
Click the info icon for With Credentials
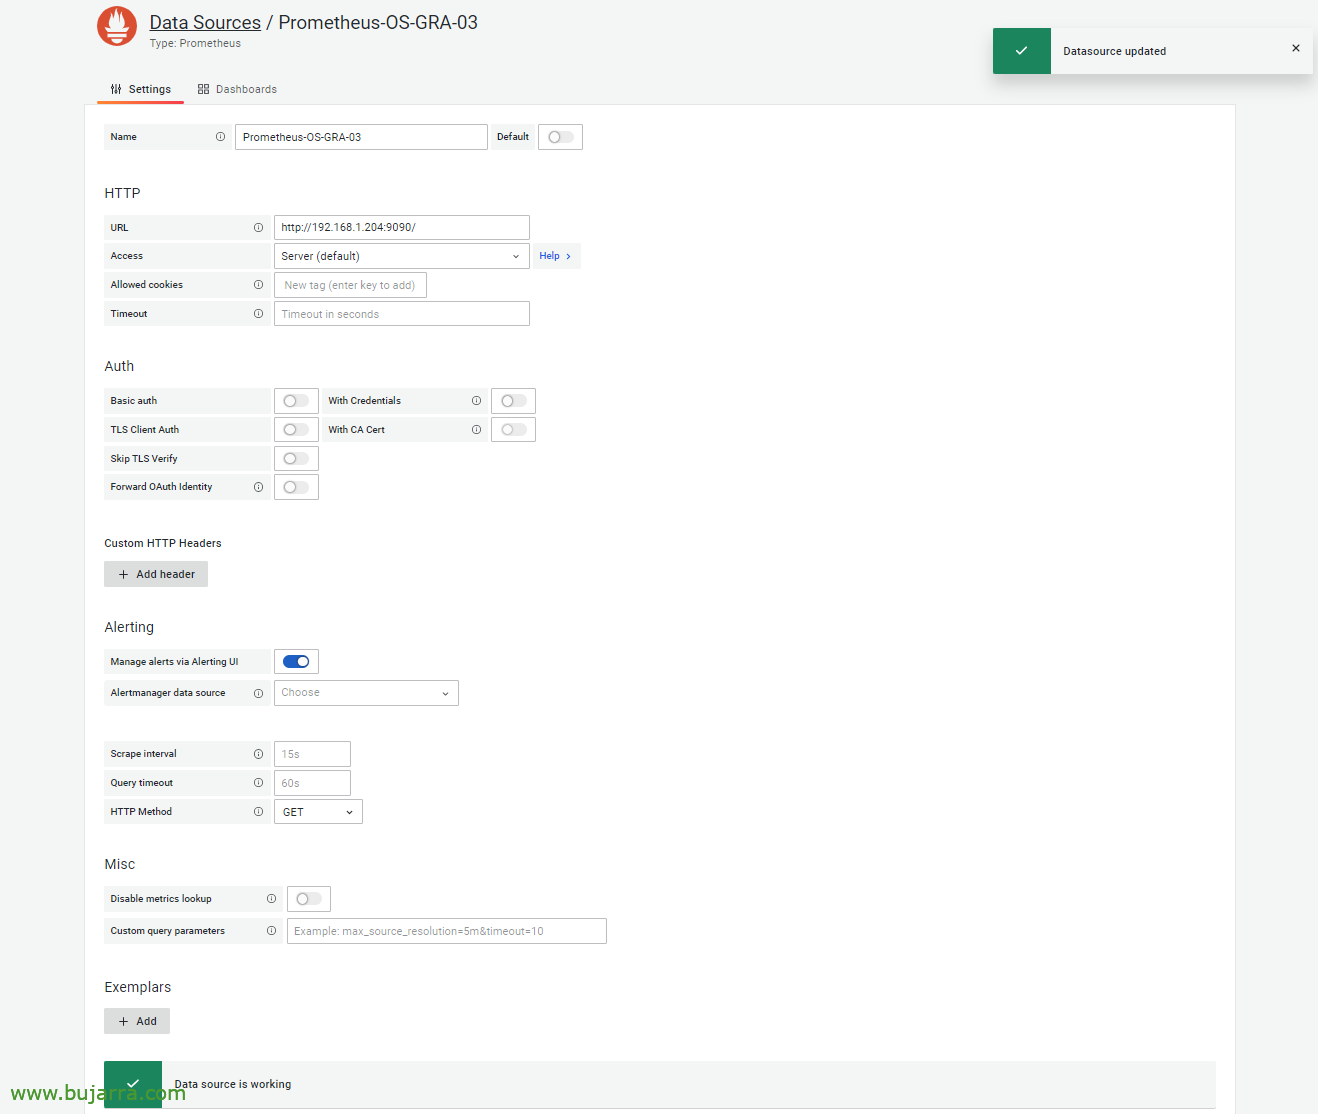[476, 401]
